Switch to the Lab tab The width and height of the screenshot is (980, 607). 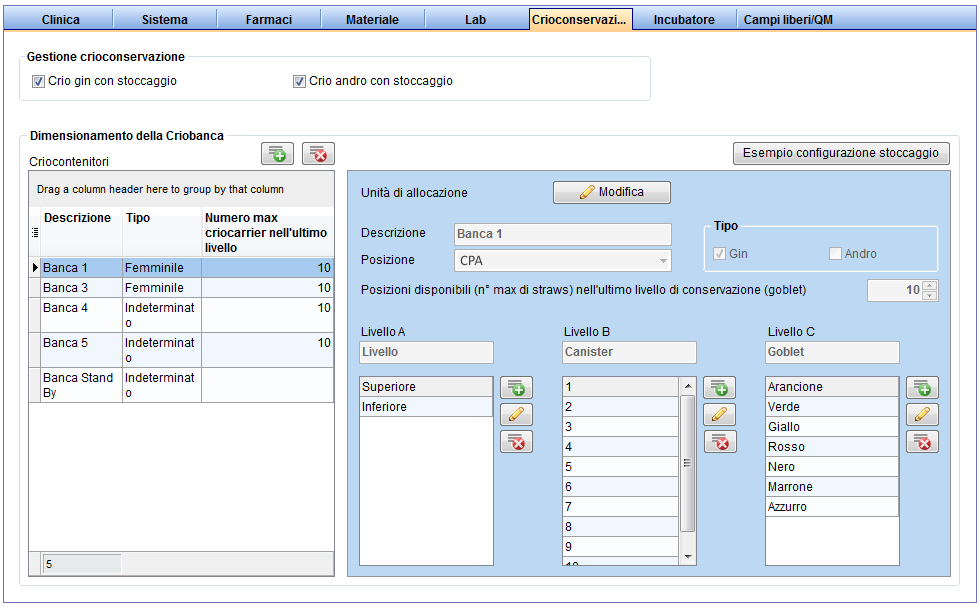(x=476, y=19)
